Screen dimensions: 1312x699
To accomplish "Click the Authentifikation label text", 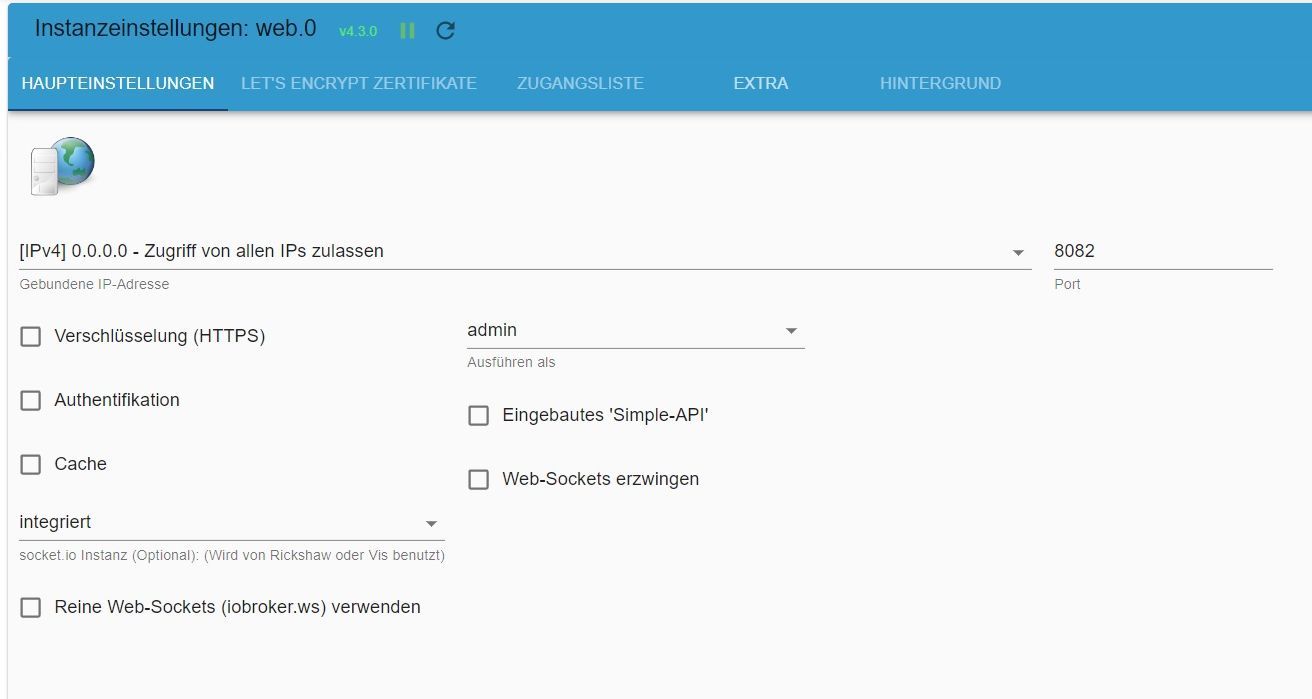I will pyautogui.click(x=117, y=400).
